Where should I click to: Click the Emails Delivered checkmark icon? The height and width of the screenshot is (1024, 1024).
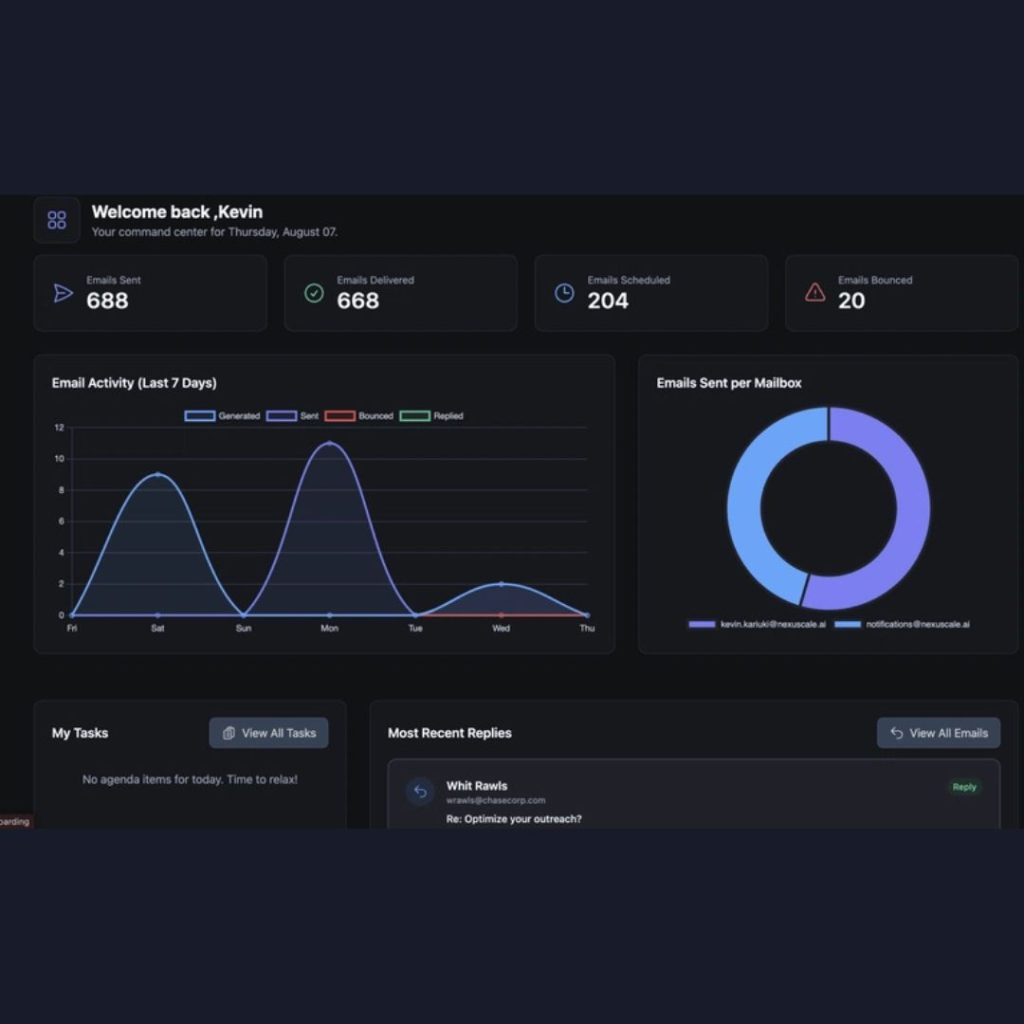pyautogui.click(x=314, y=293)
